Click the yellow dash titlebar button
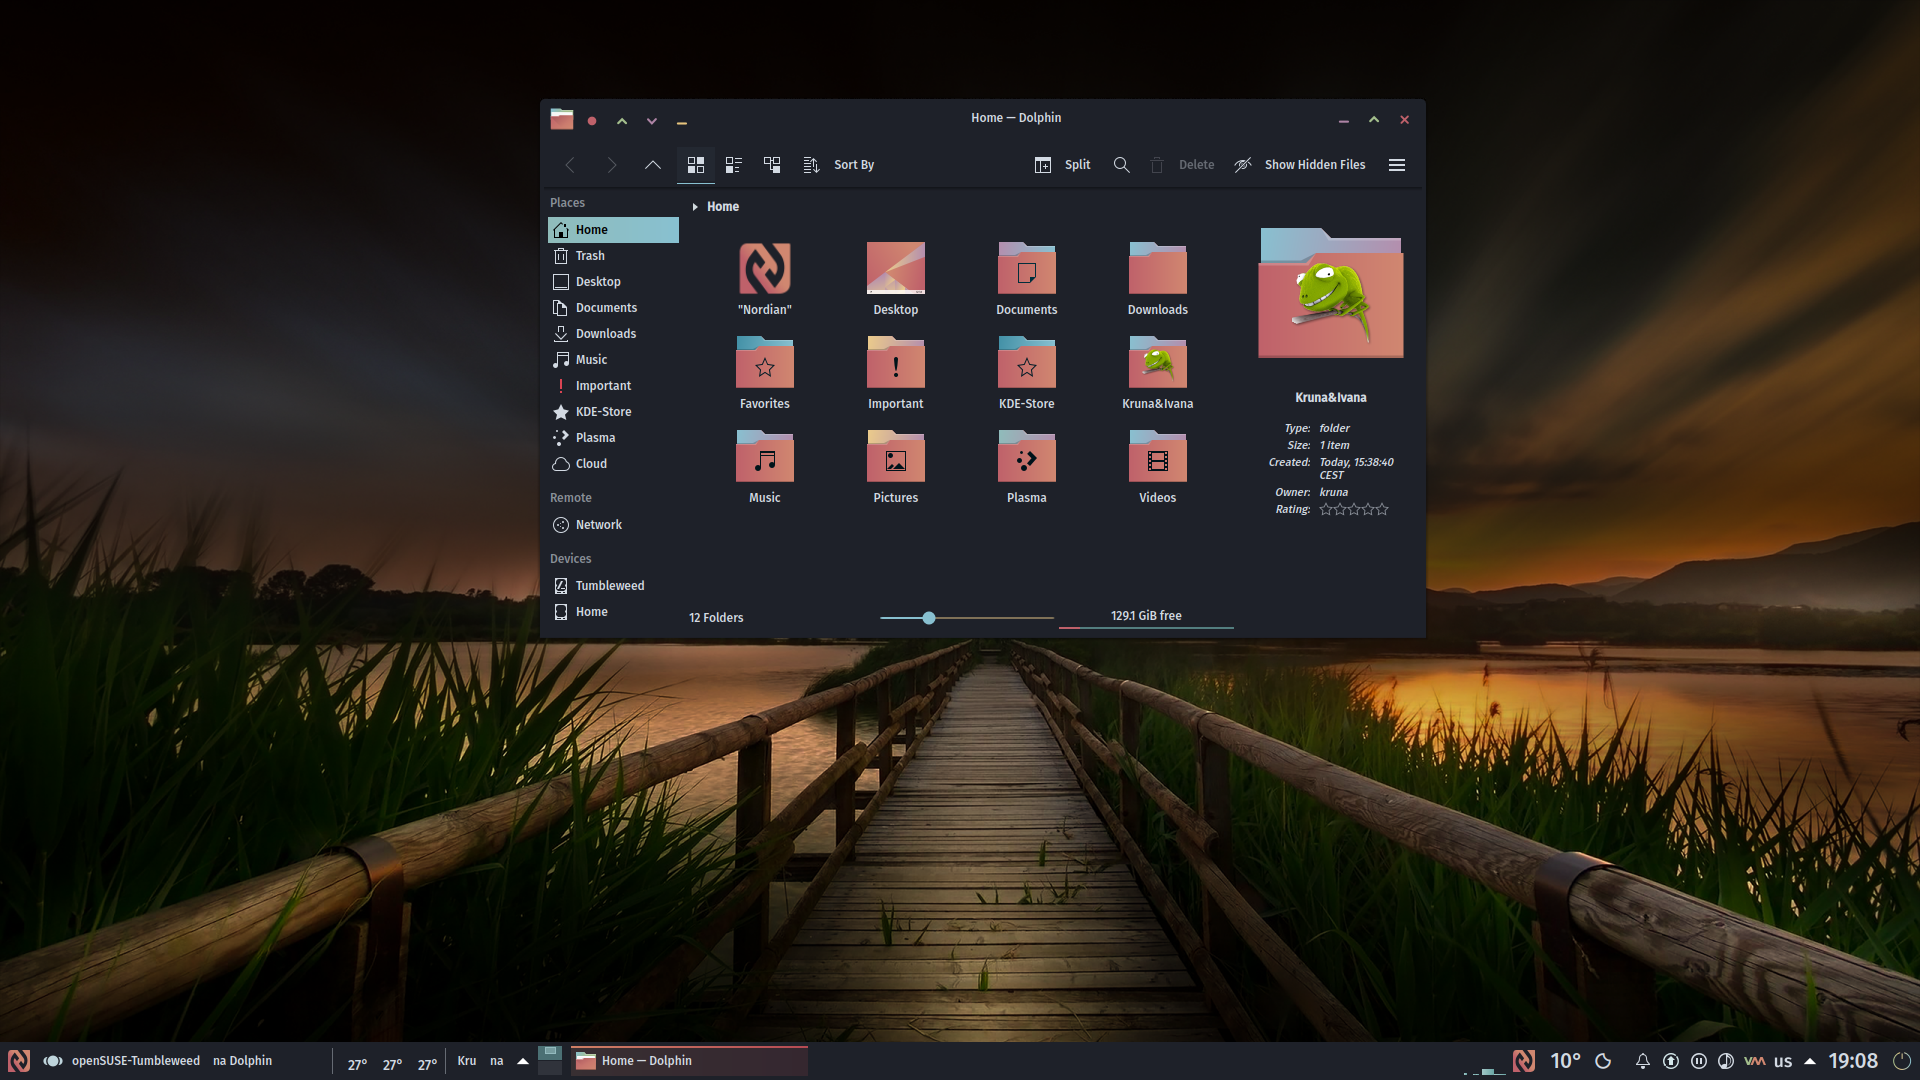 pos(682,122)
